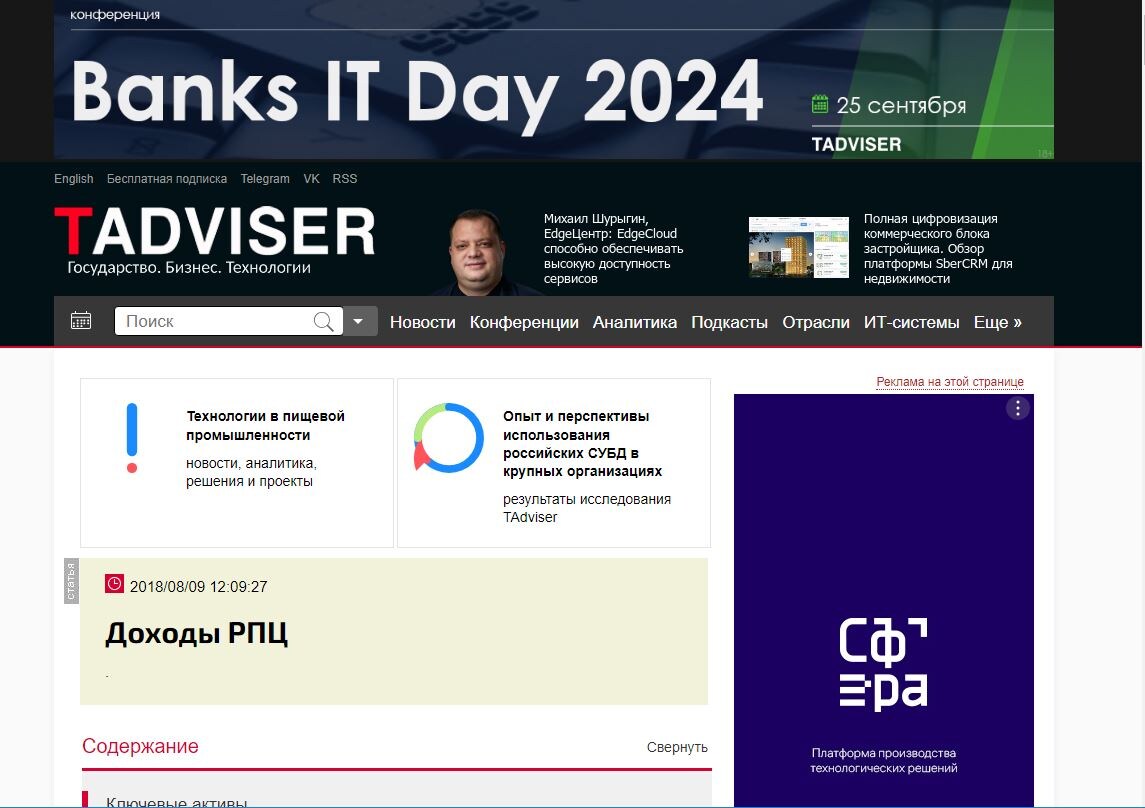The width and height of the screenshot is (1145, 808).
Task: Click the Содержание heading
Action: [140, 746]
